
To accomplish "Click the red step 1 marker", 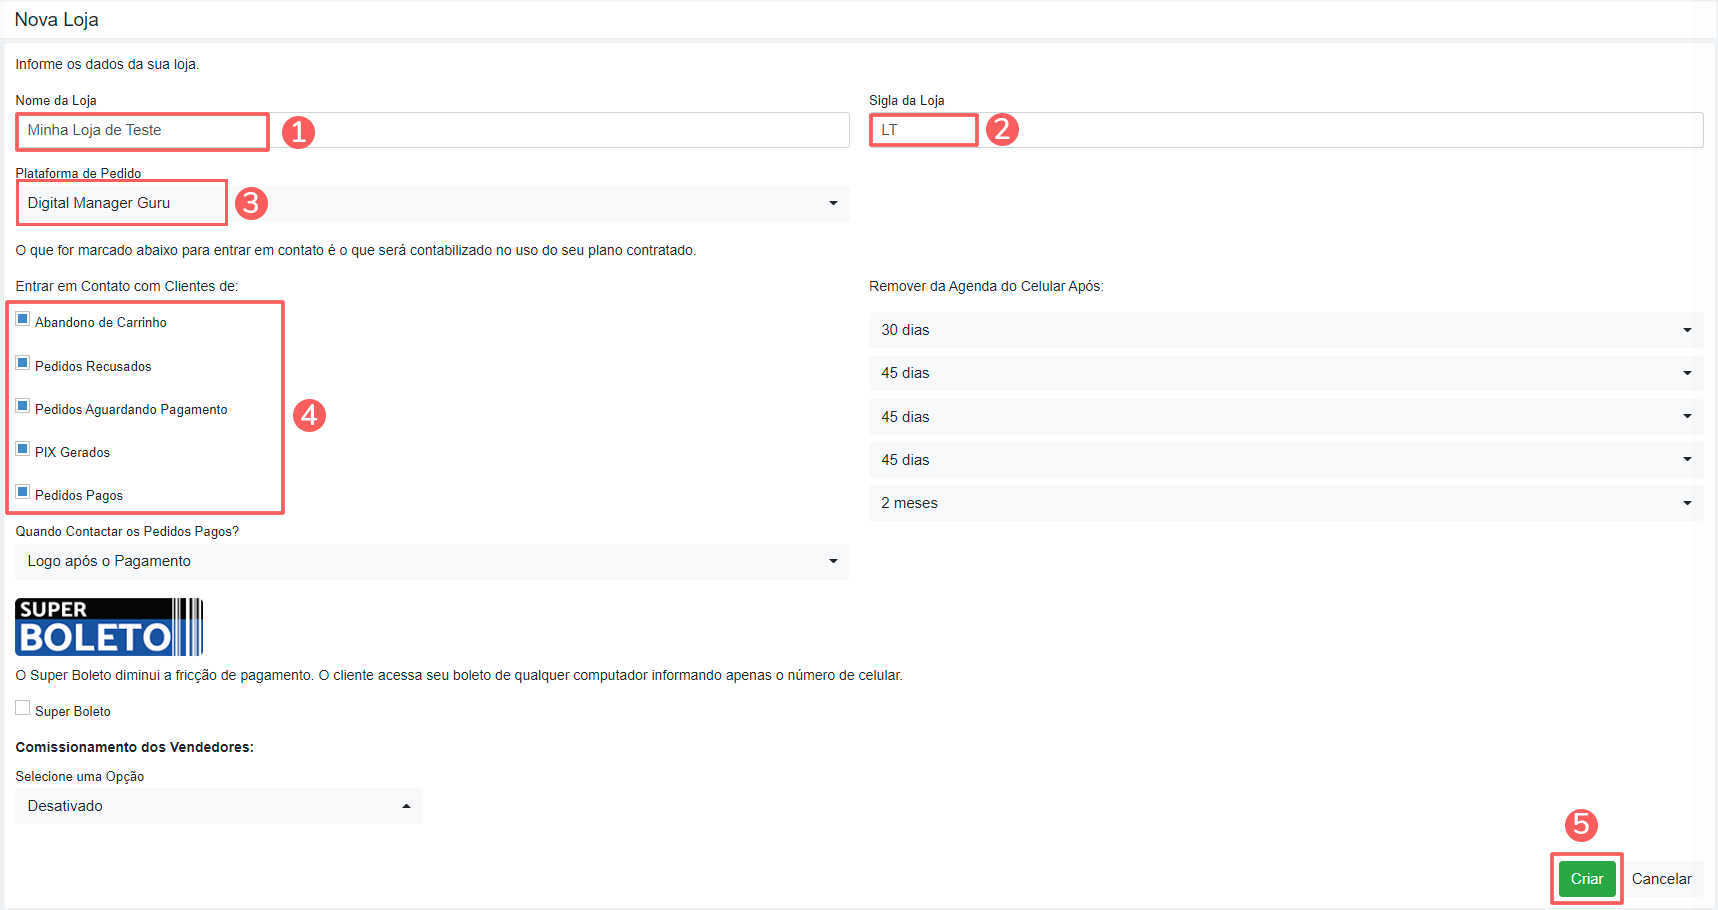I will 298,132.
